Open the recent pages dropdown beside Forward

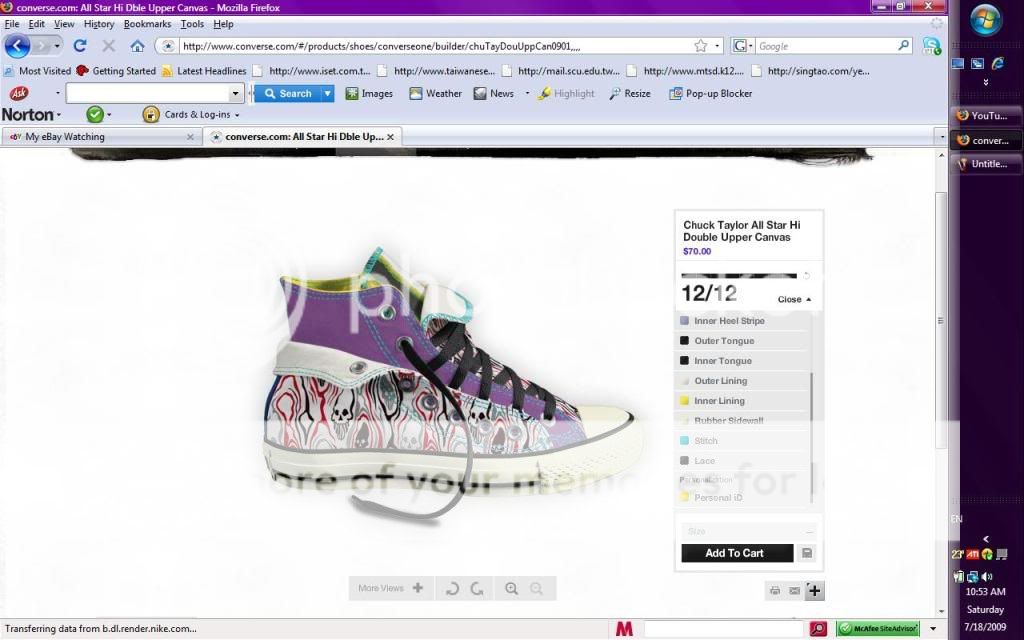coord(57,46)
